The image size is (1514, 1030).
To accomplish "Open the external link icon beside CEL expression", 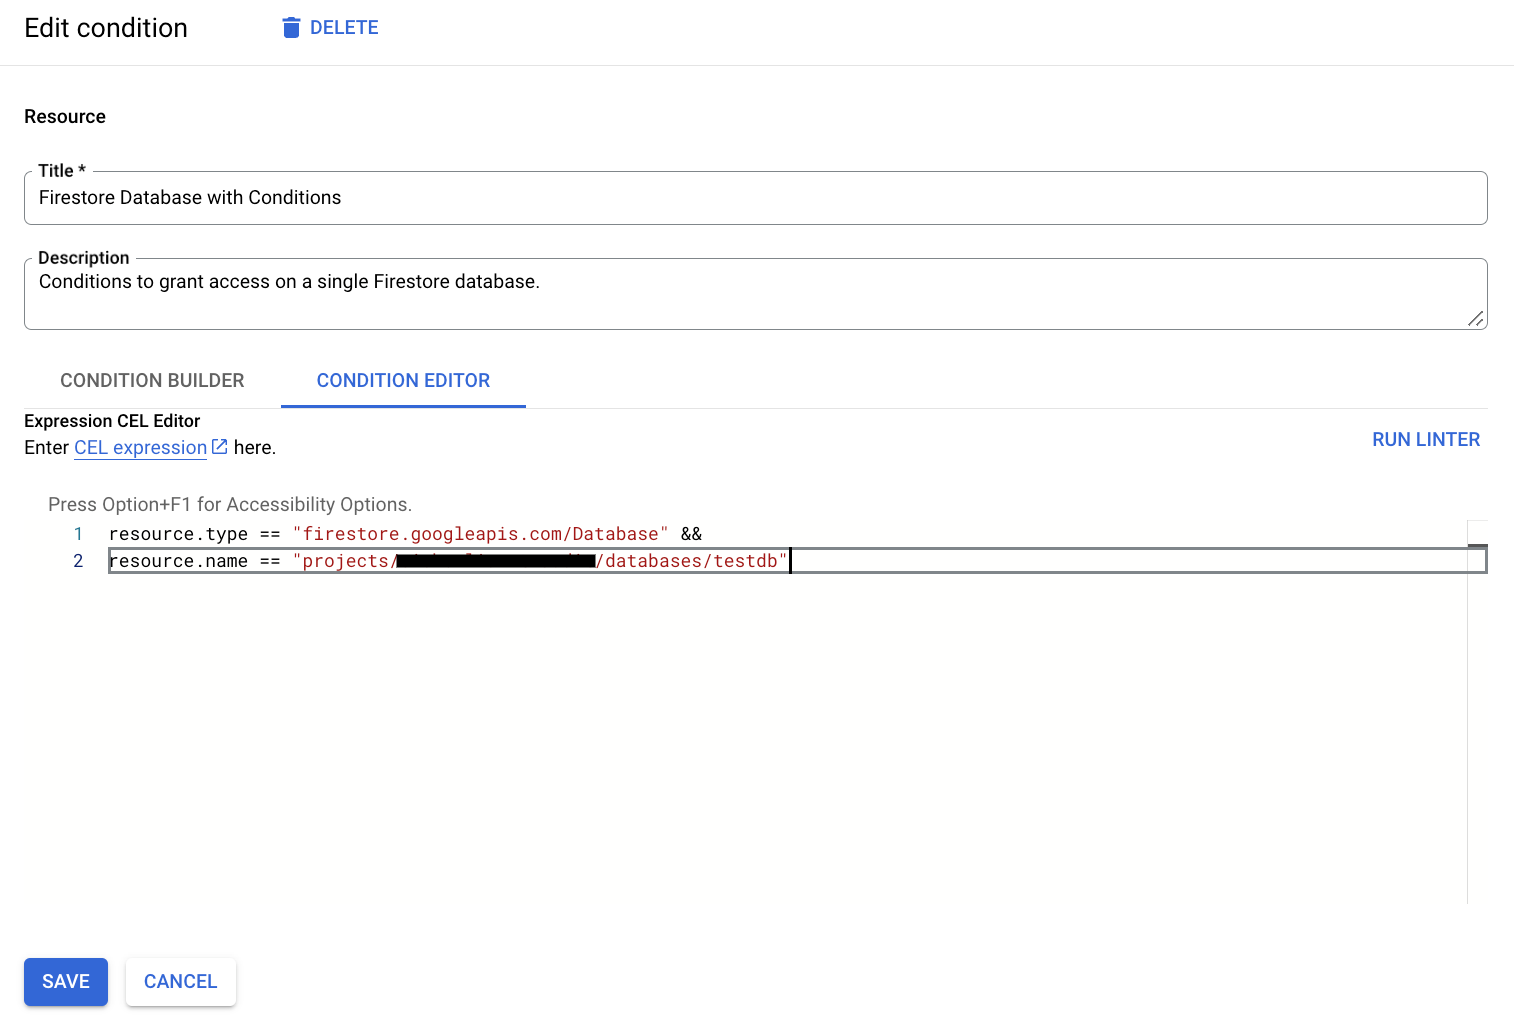I will pos(220,447).
